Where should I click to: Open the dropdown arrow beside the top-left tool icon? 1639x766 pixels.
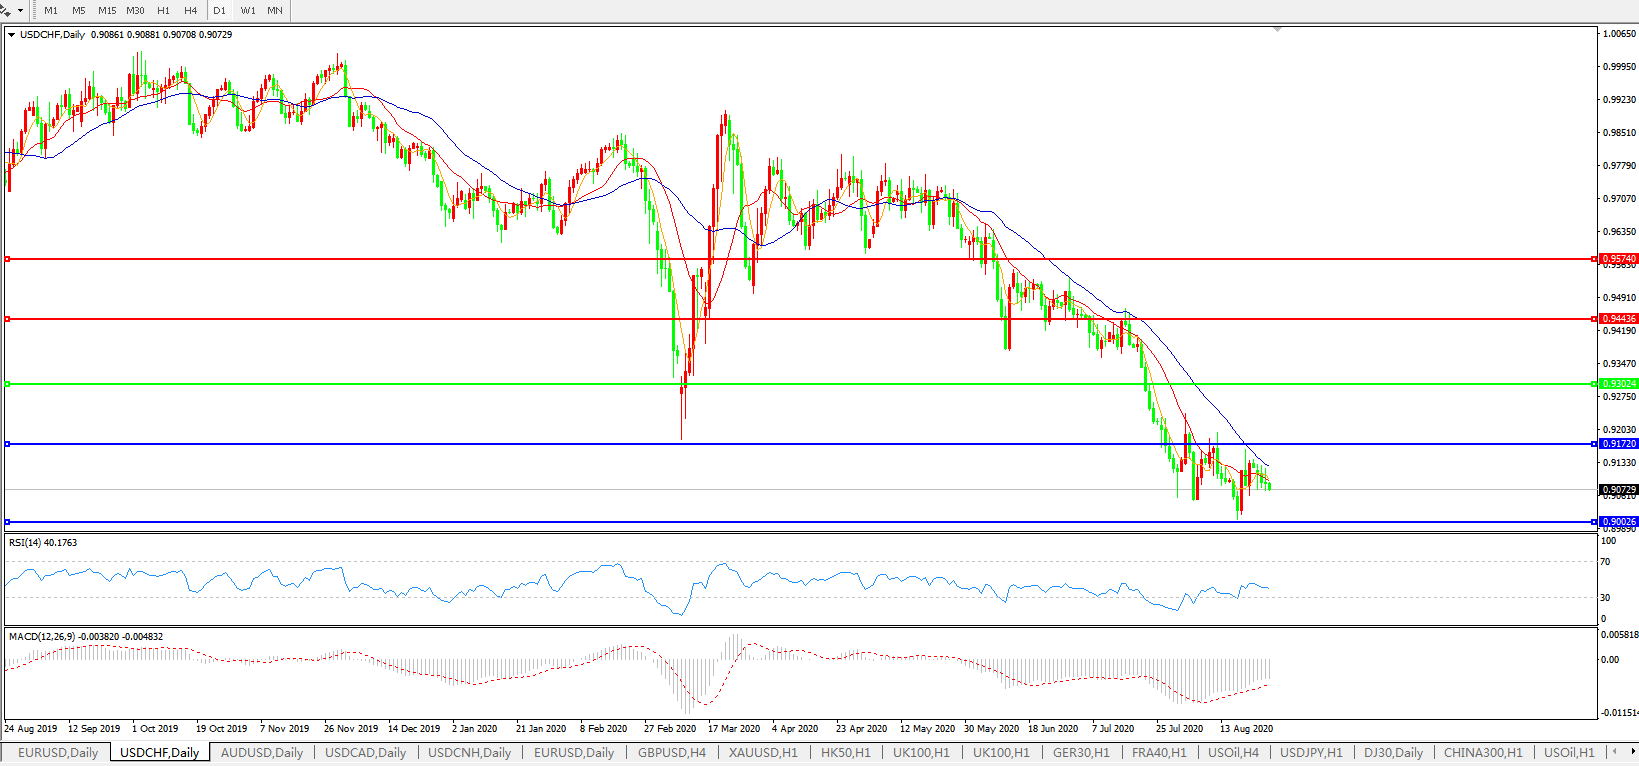click(x=20, y=11)
